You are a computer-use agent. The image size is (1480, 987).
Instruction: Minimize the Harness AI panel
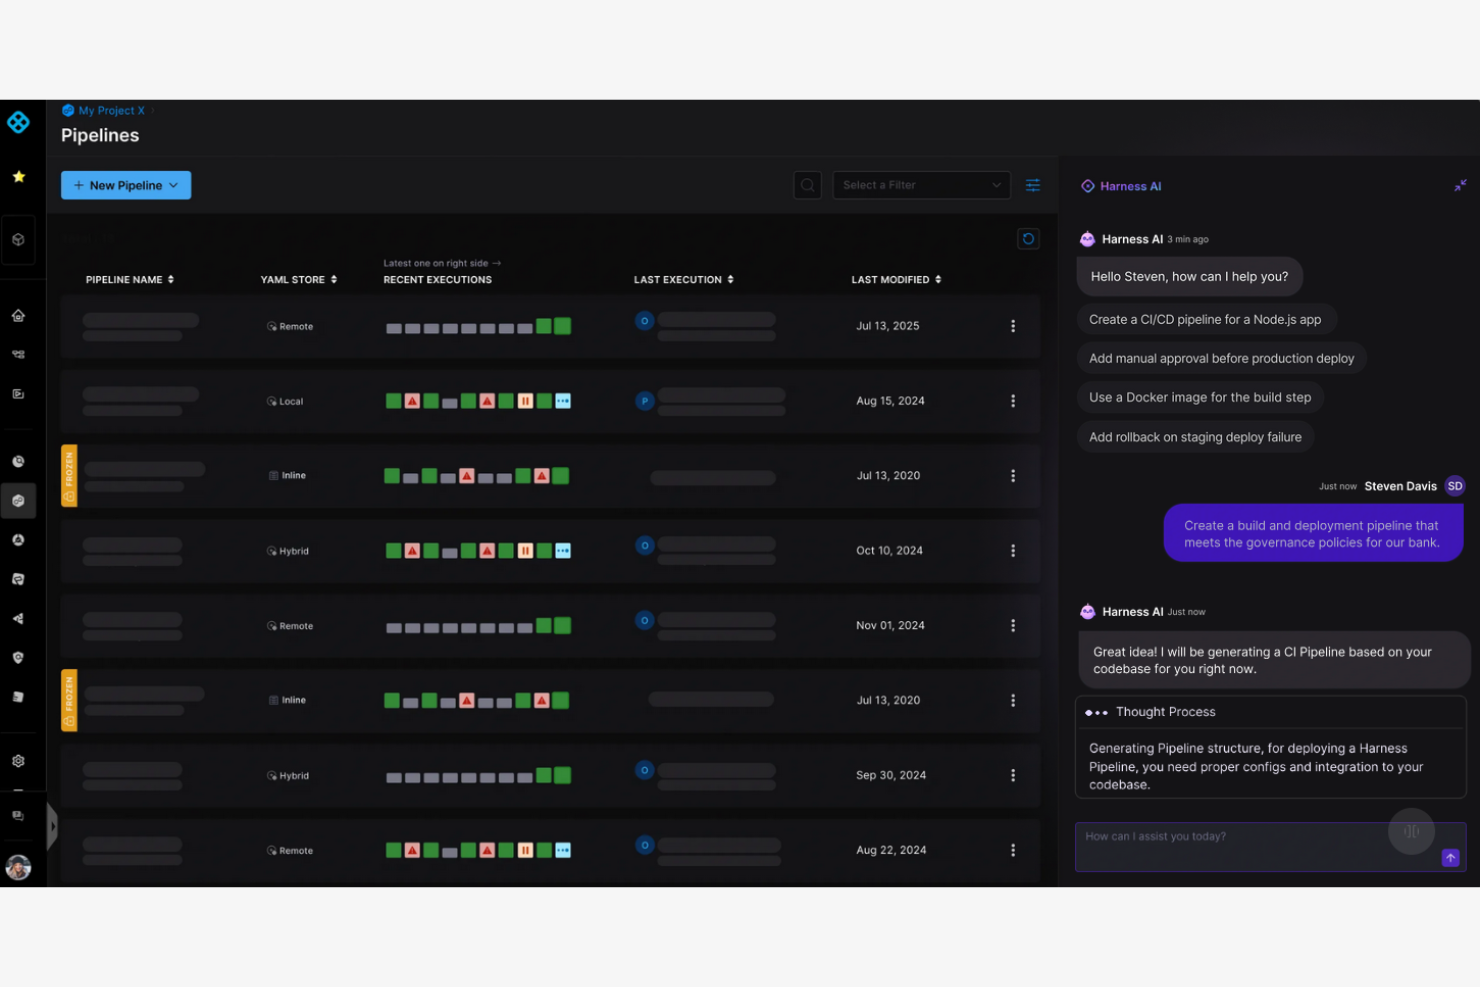(1461, 185)
